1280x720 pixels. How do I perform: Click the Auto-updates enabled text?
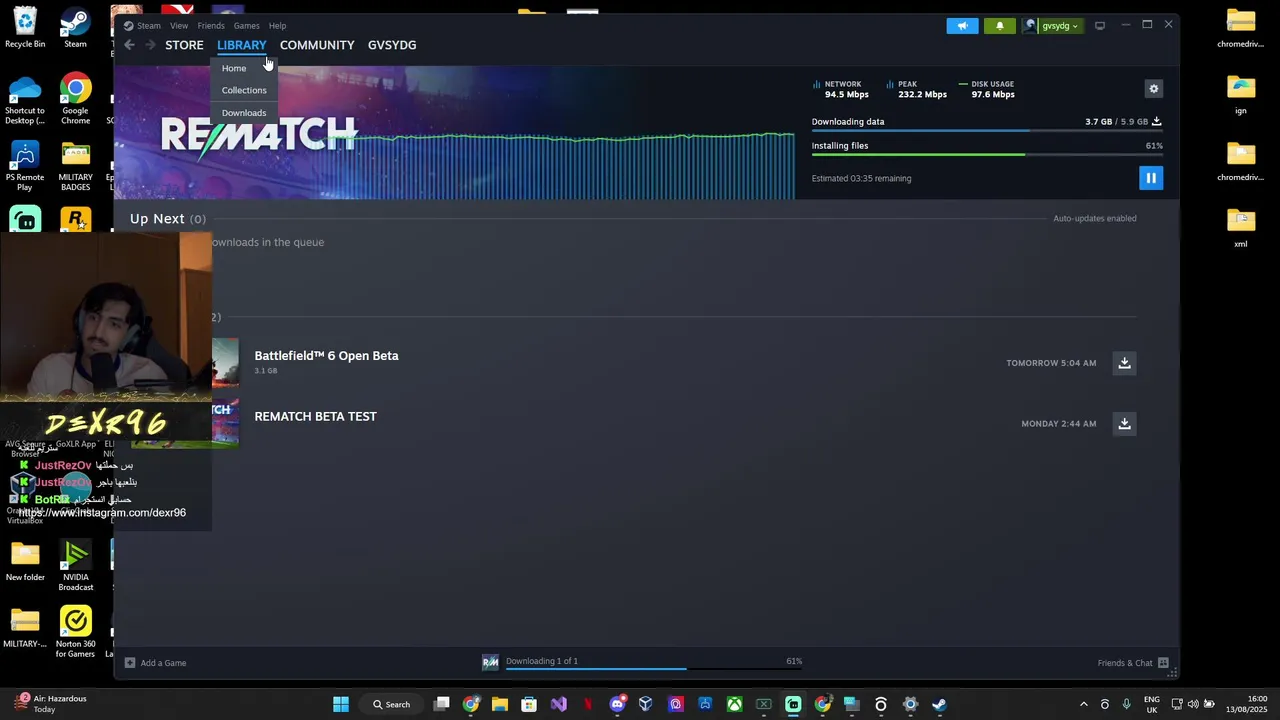point(1094,218)
